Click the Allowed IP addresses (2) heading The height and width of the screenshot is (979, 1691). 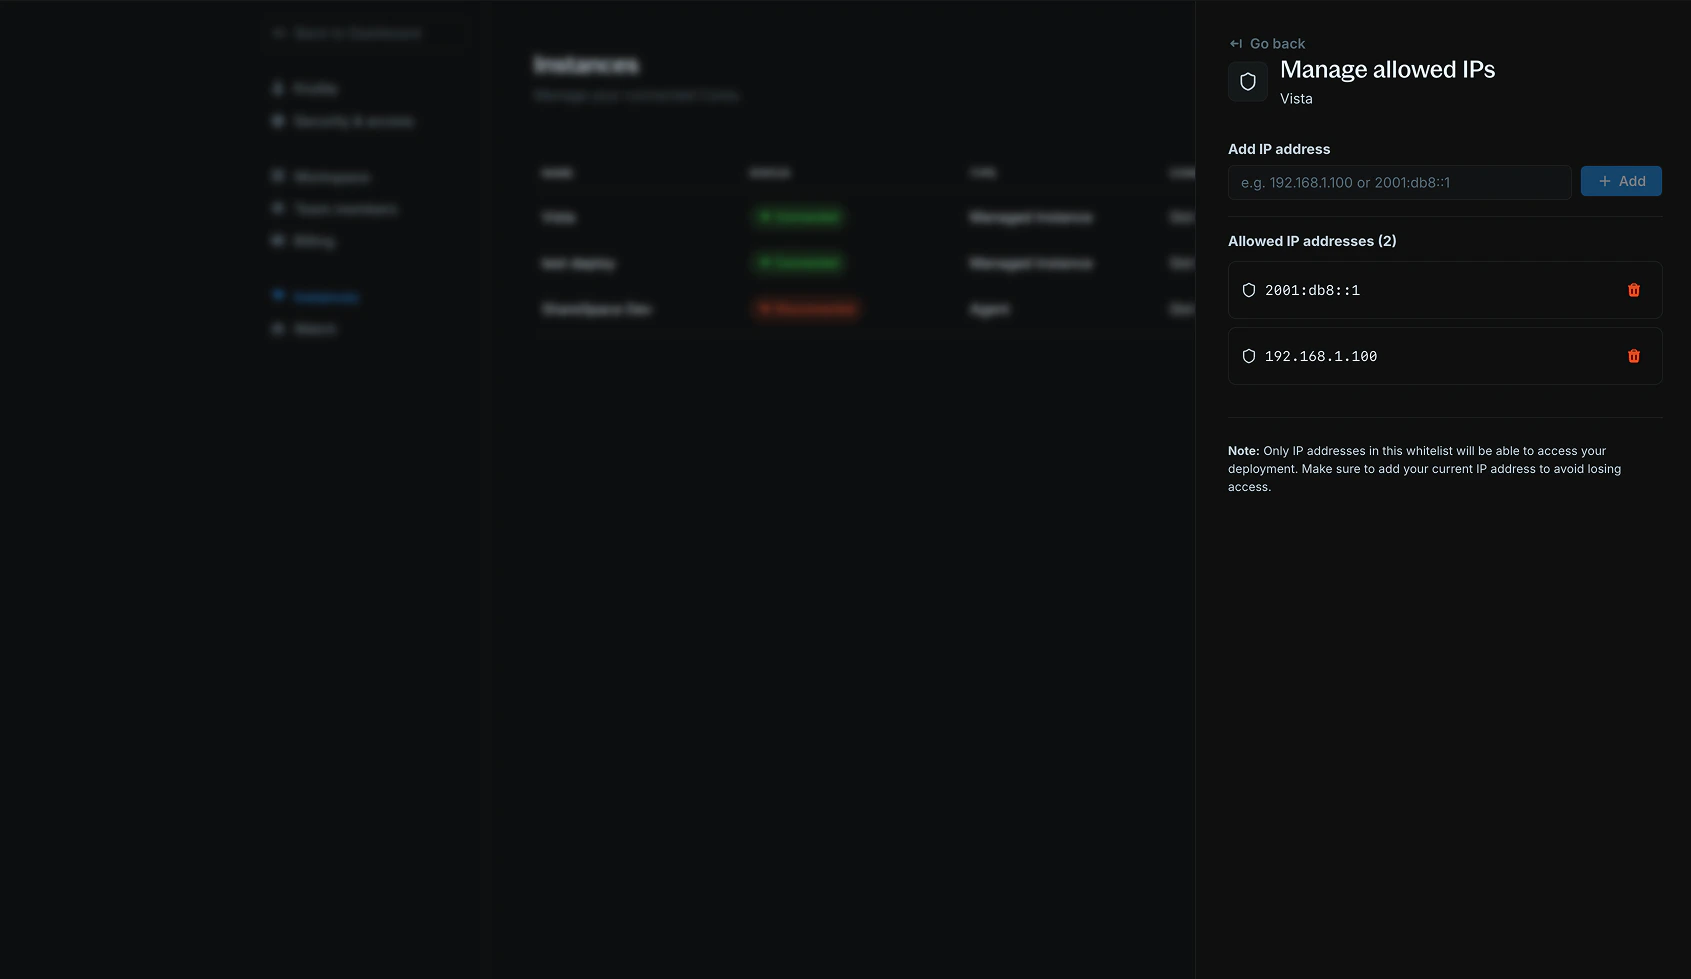1312,241
